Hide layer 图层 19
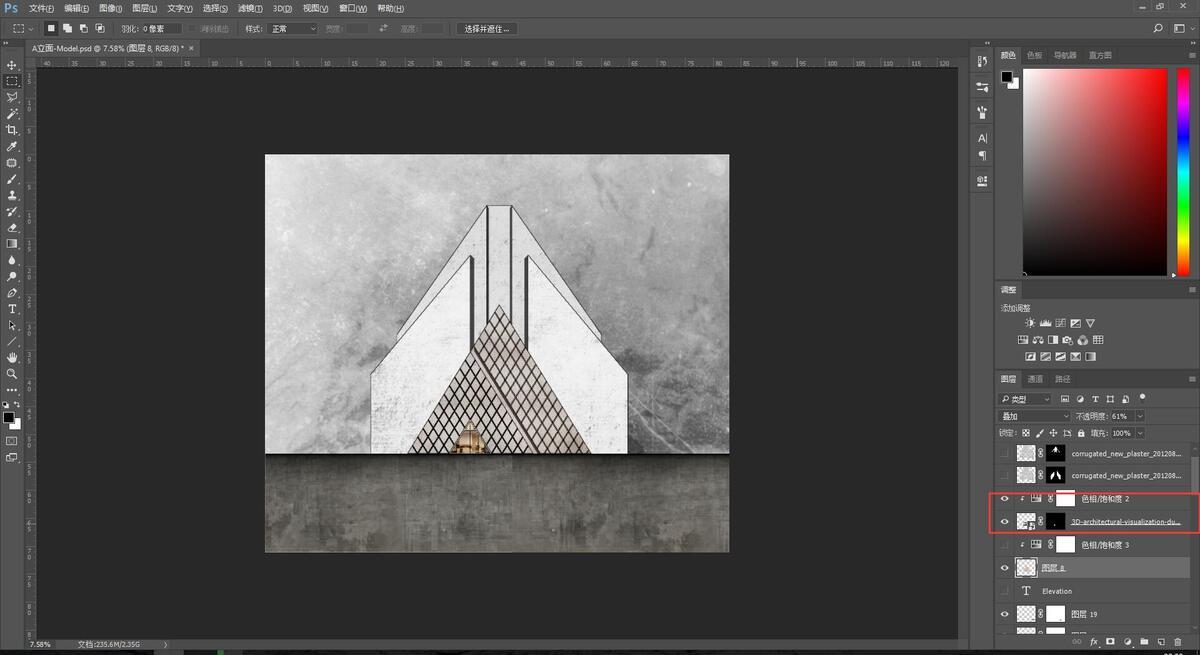 1005,614
